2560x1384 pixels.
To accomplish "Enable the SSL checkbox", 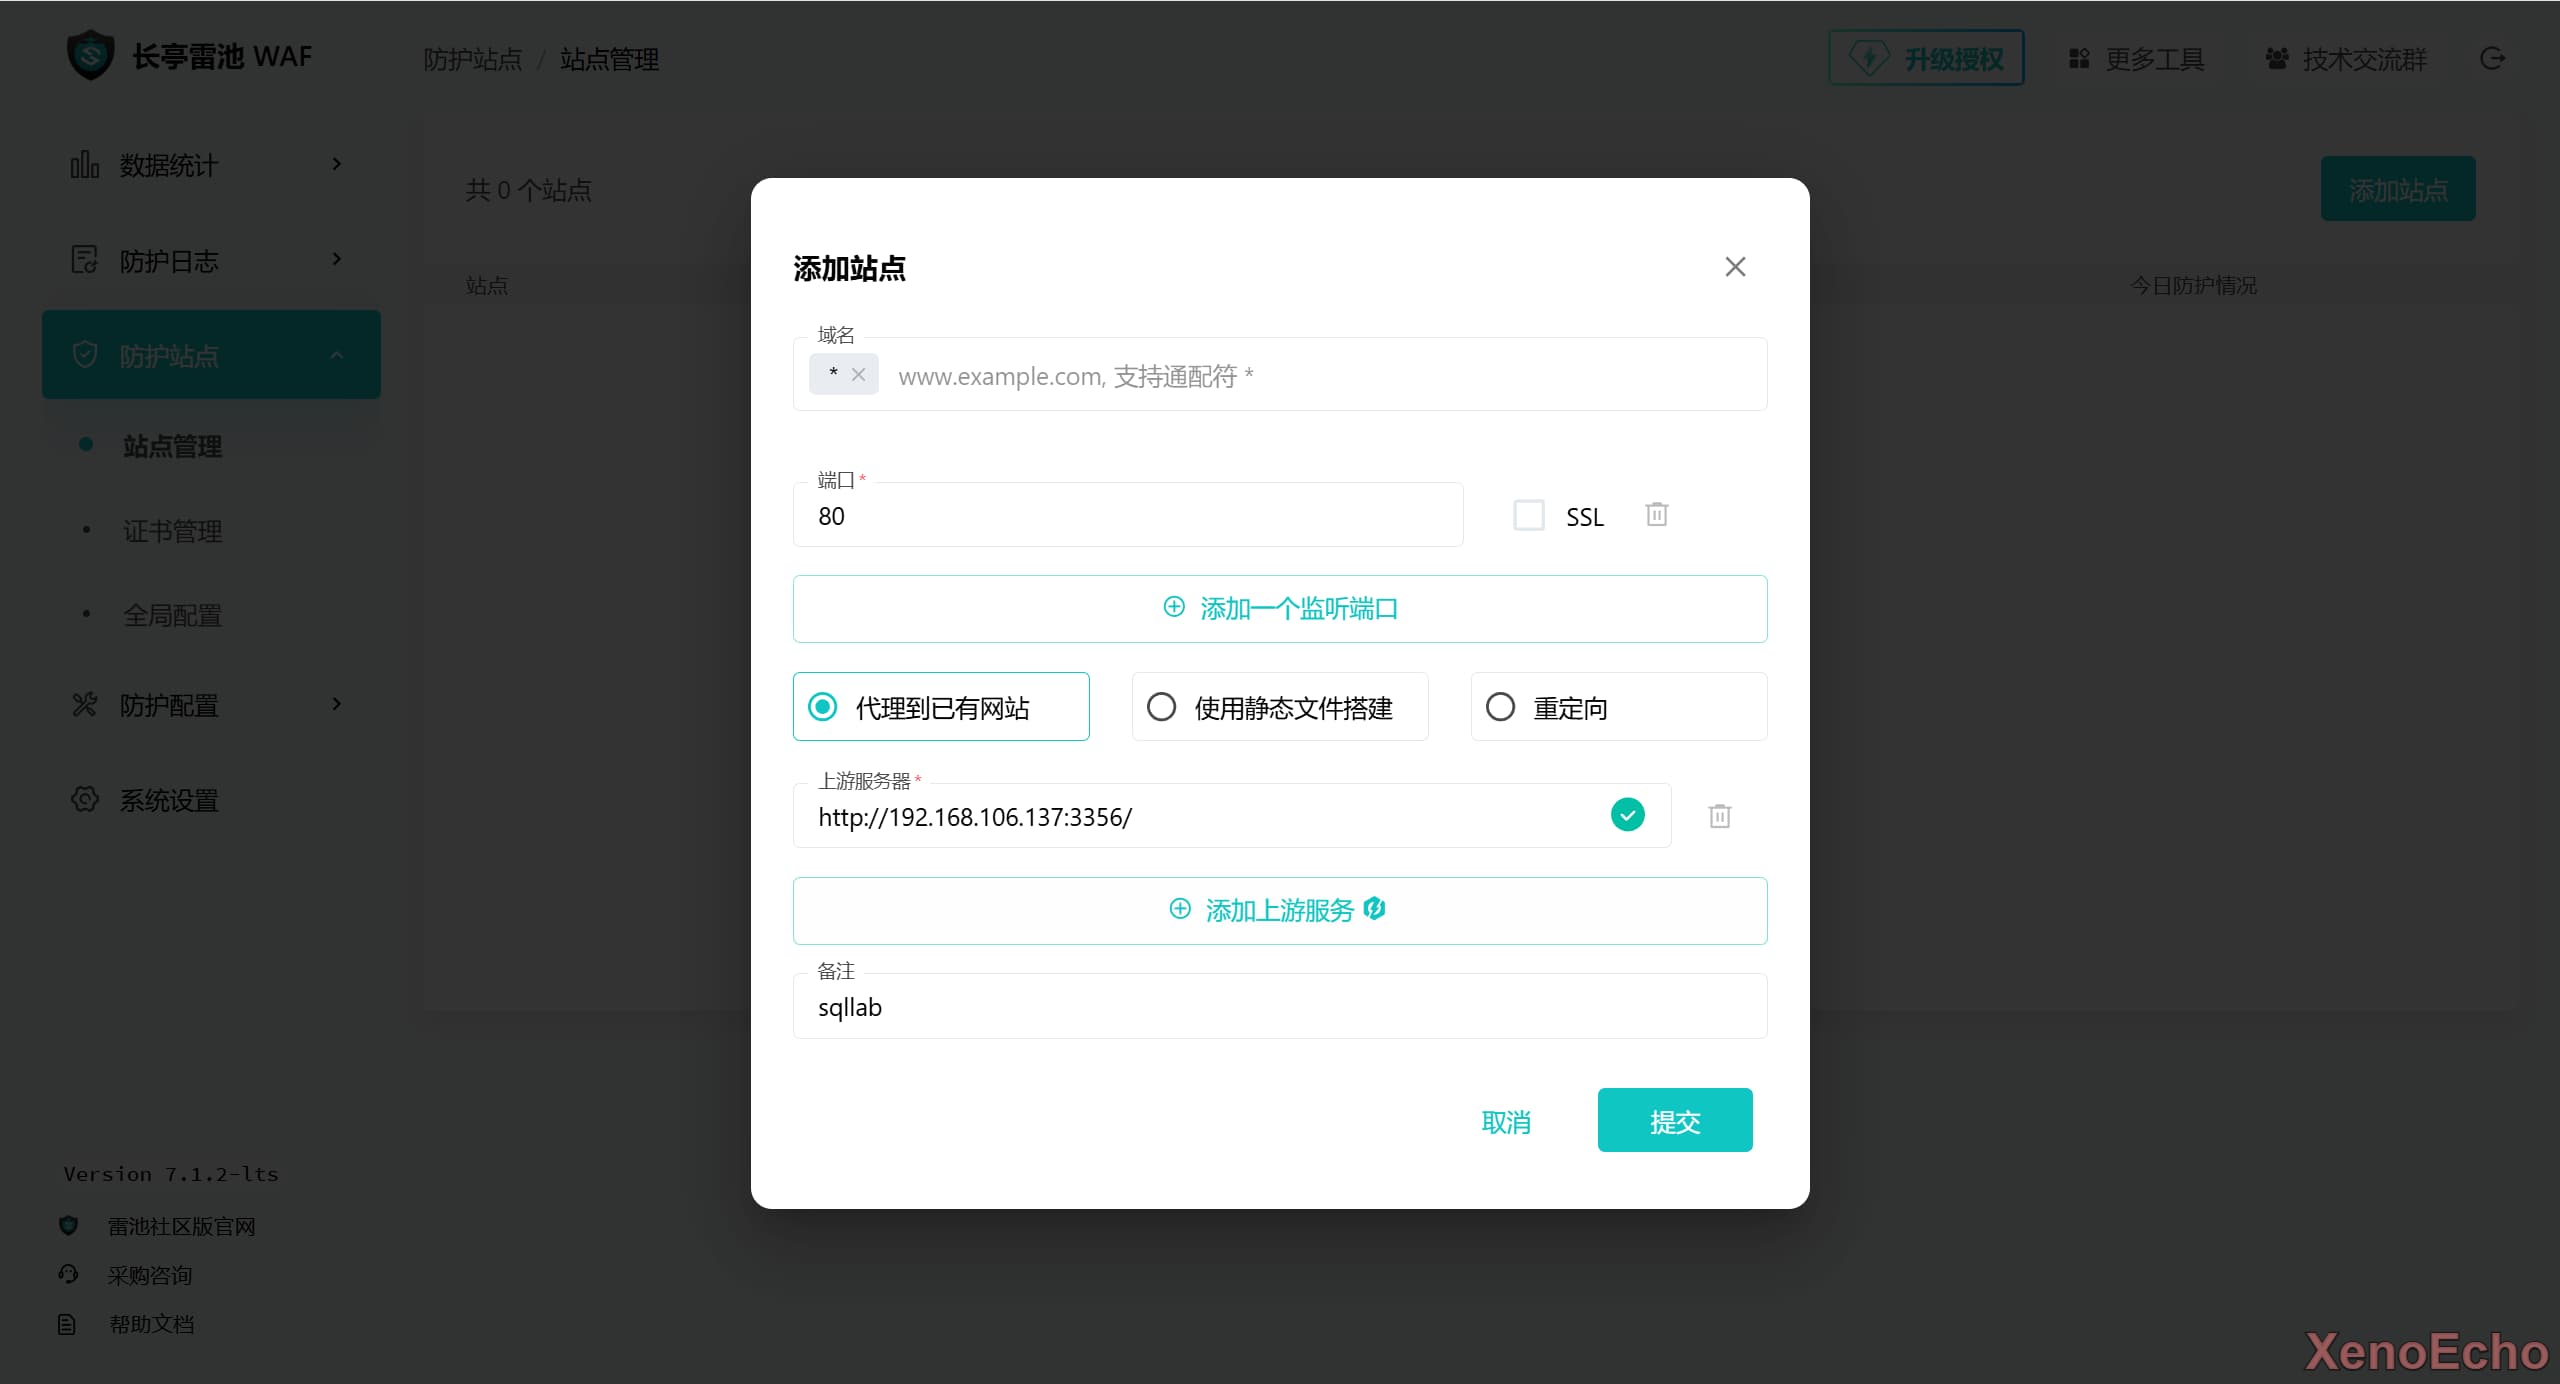I will pos(1528,515).
